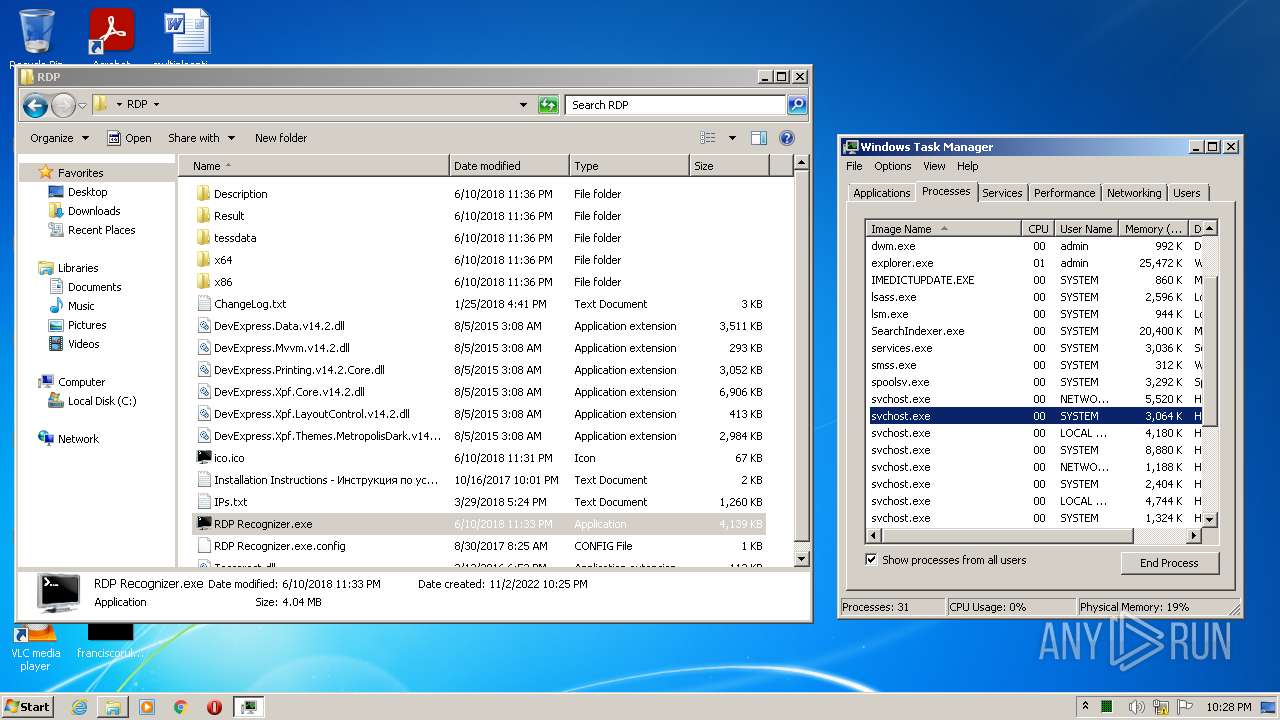
Task: Toggle Show processes from all users
Action: [x=871, y=560]
